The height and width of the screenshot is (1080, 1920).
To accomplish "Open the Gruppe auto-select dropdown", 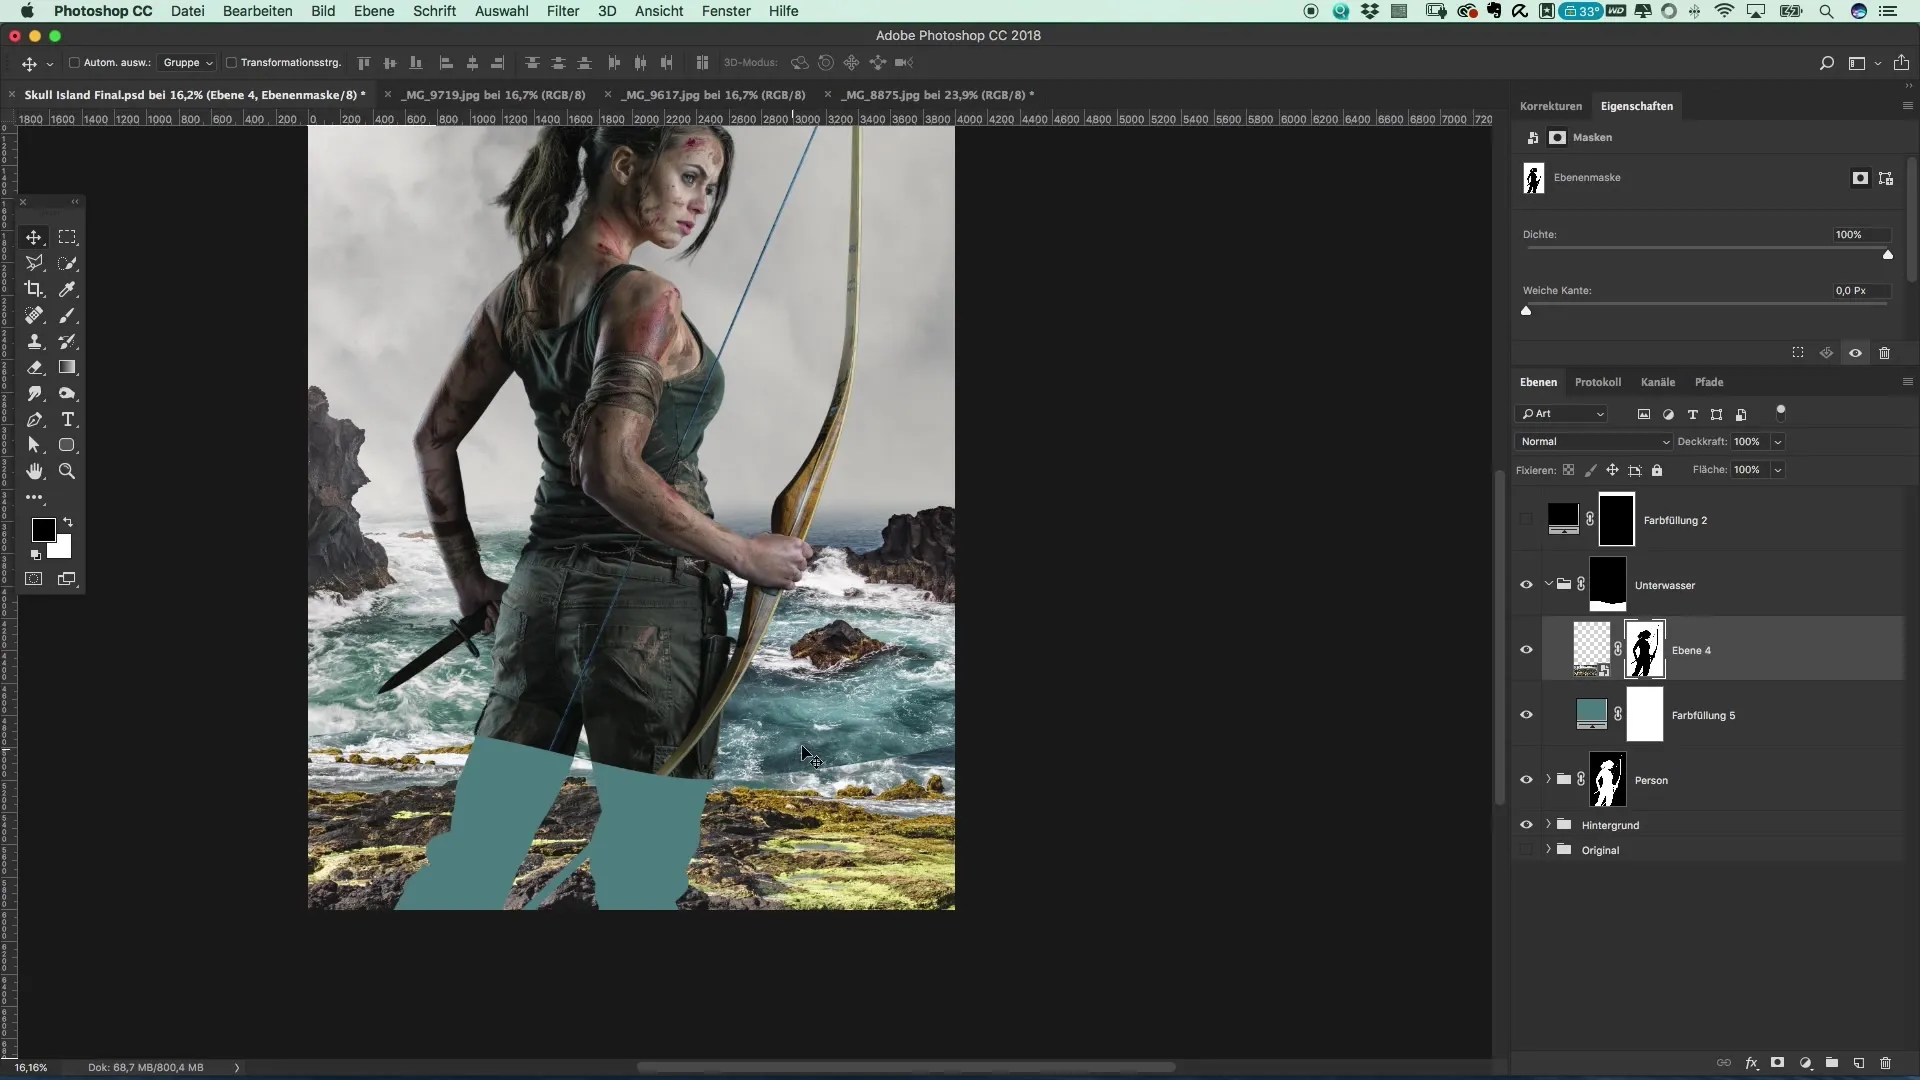I will (x=187, y=62).
